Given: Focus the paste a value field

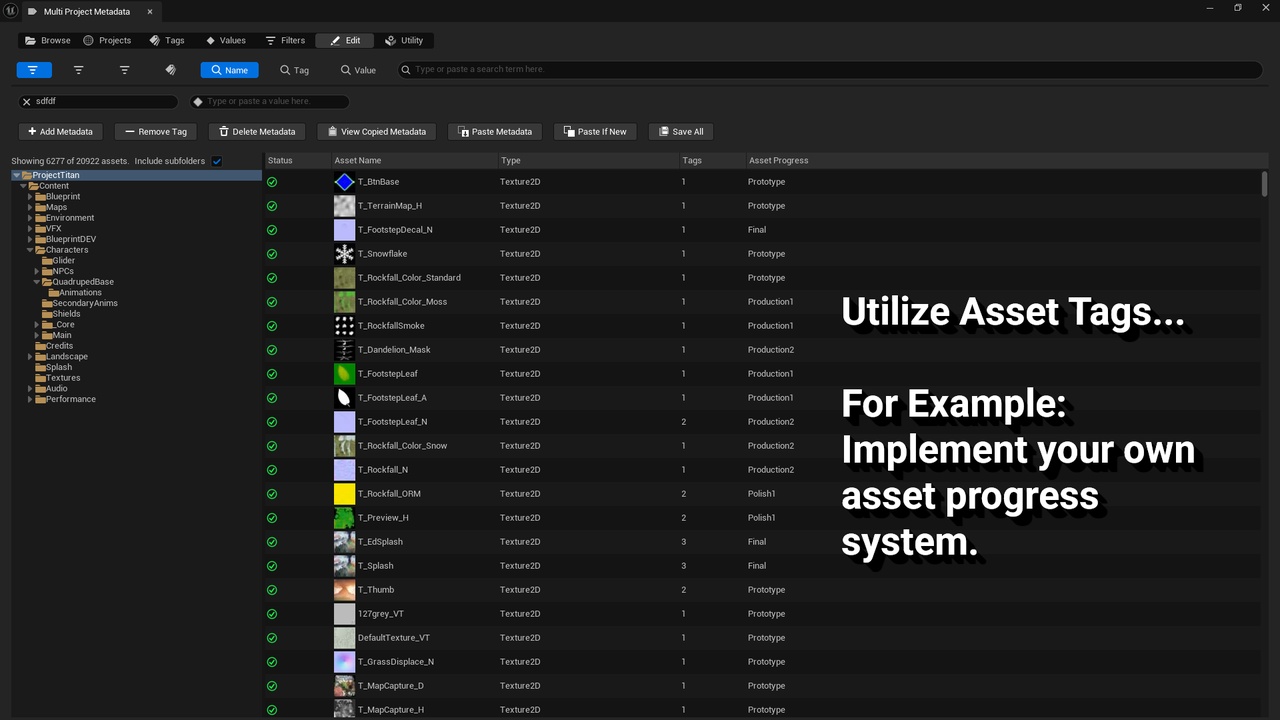Looking at the screenshot, I should [270, 102].
